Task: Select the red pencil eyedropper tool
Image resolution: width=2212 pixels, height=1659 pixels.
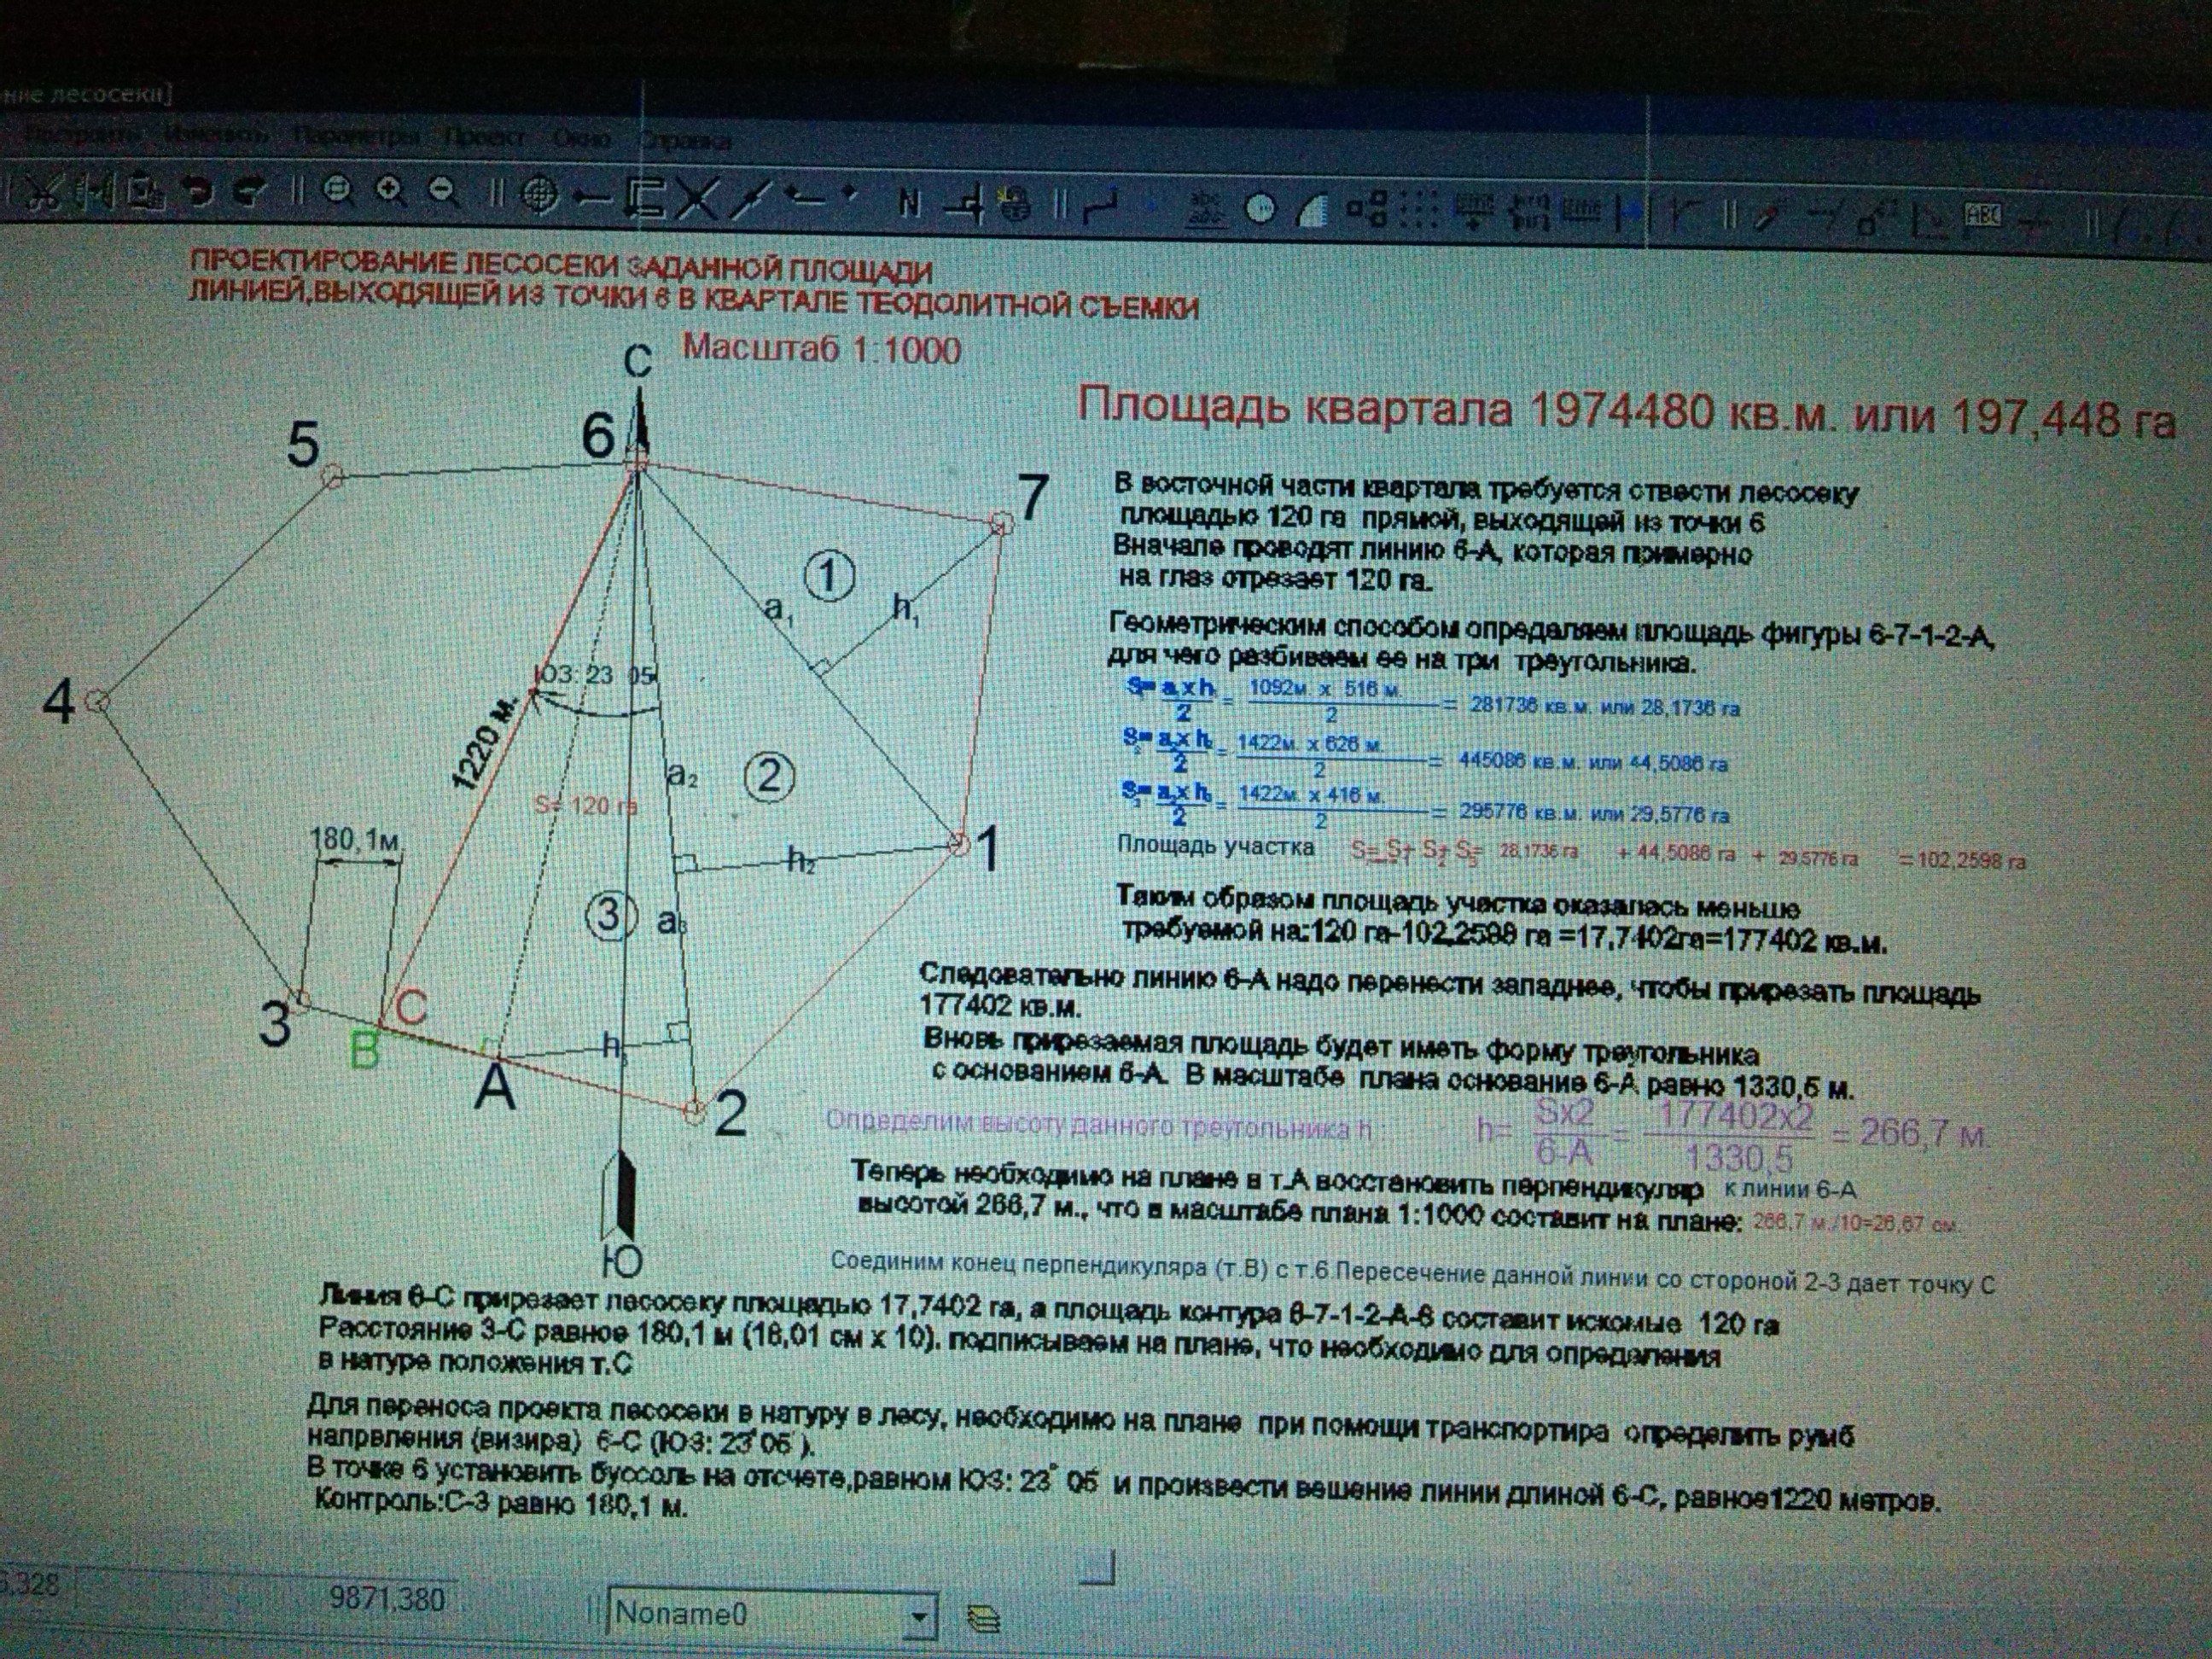Action: [1768, 216]
